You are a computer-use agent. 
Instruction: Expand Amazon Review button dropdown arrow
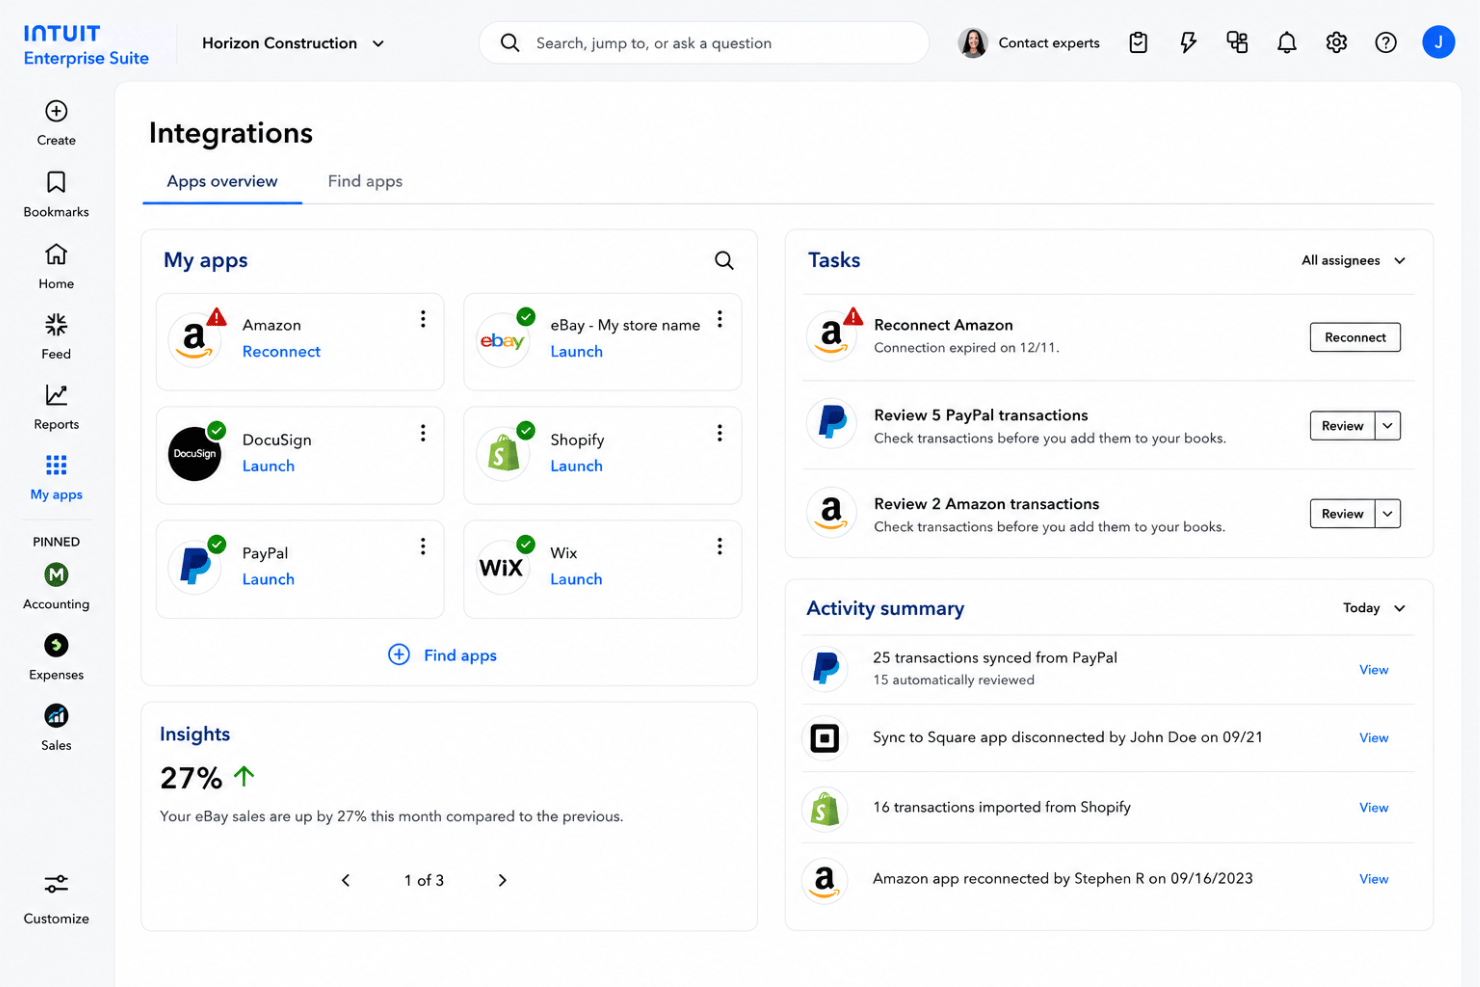tap(1388, 514)
